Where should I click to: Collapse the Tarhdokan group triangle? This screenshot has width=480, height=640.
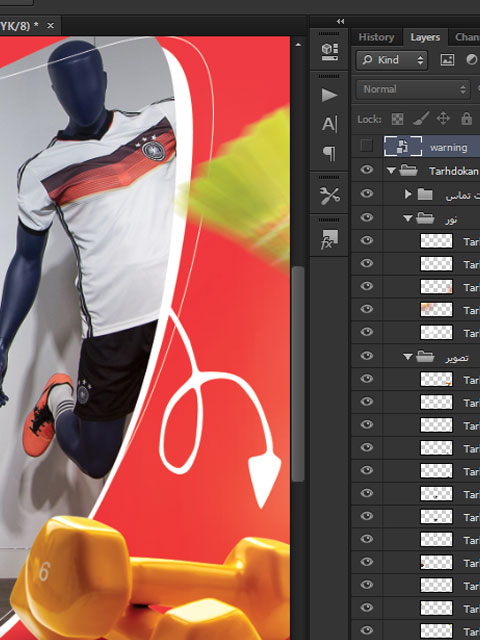391,171
